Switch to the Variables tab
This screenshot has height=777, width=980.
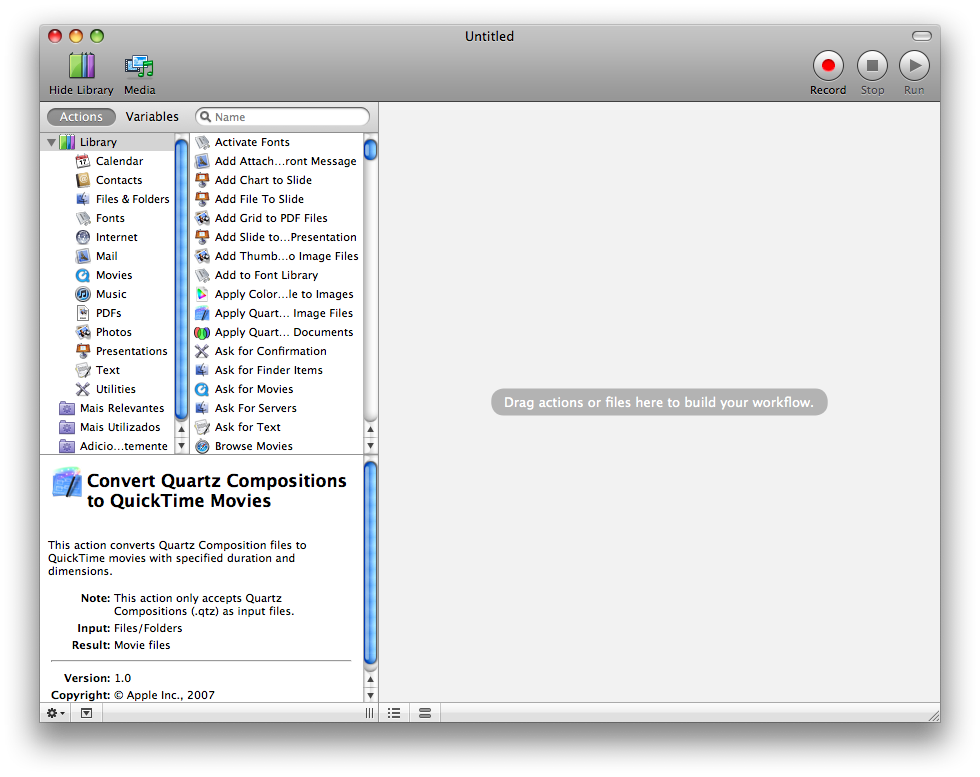tap(152, 117)
